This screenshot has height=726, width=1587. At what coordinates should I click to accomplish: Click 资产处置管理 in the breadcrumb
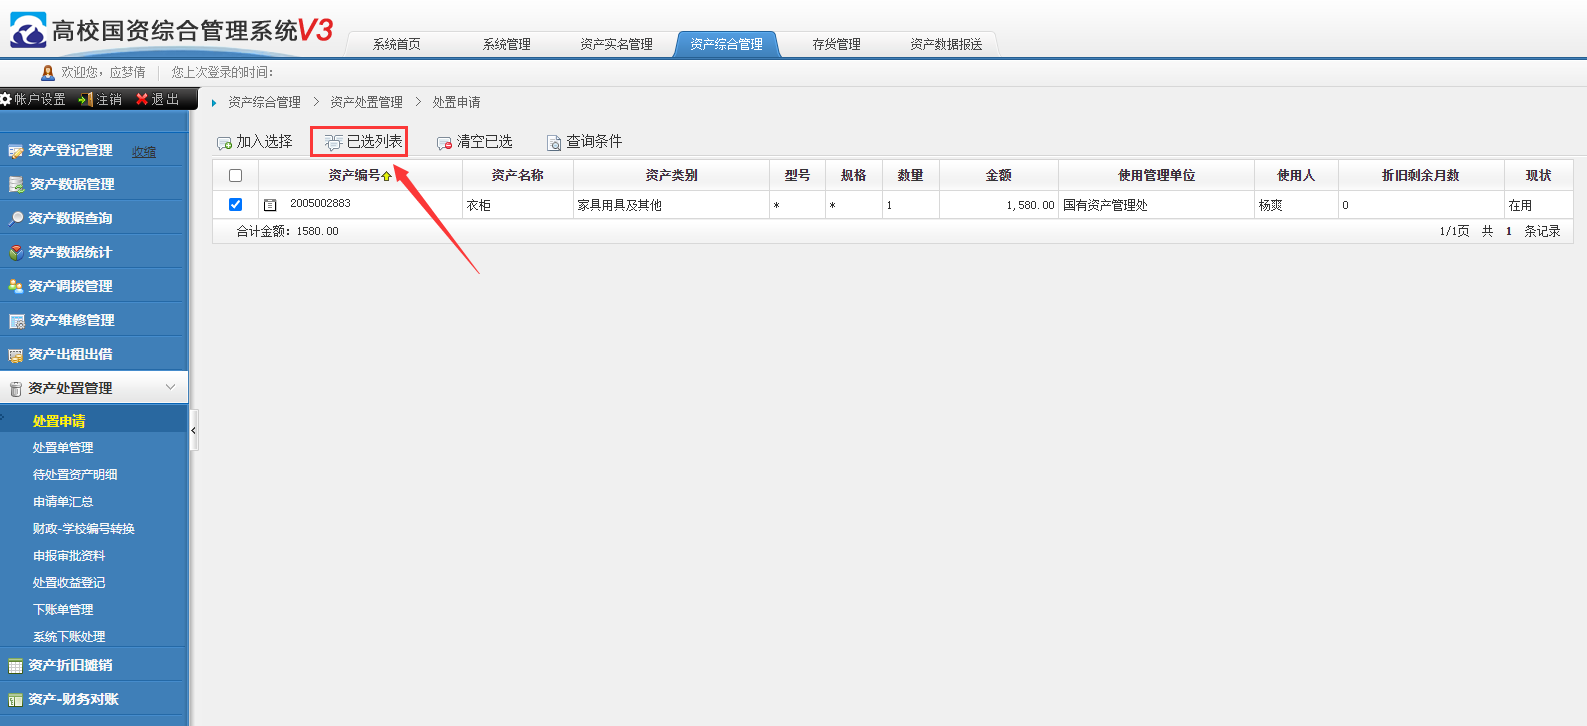click(x=366, y=102)
